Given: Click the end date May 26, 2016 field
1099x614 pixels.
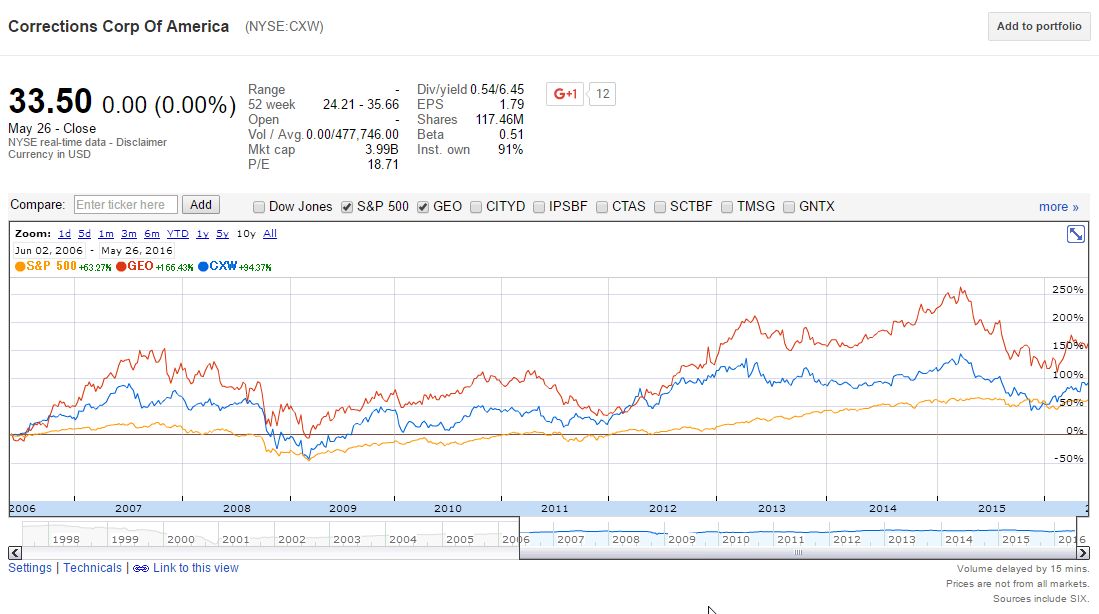Looking at the screenshot, I should click(137, 250).
